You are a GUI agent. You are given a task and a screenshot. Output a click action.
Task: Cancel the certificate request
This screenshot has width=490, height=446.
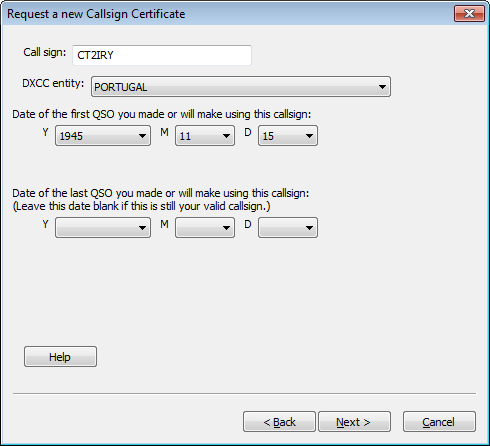coord(439,422)
